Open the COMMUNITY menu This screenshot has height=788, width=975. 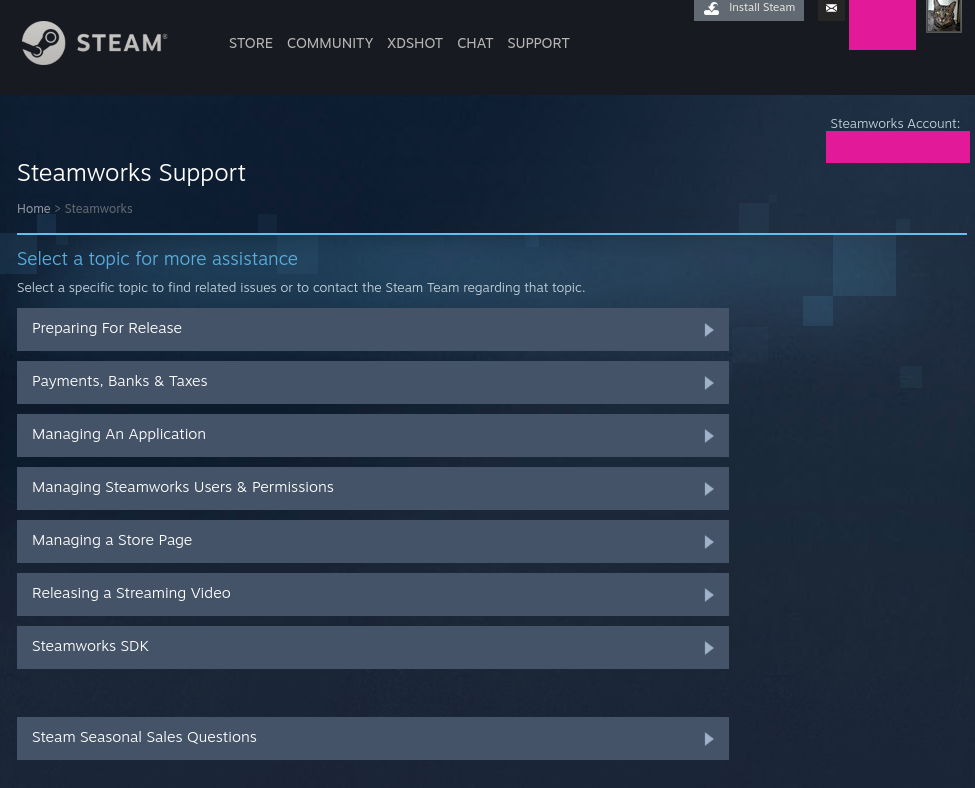coord(330,44)
